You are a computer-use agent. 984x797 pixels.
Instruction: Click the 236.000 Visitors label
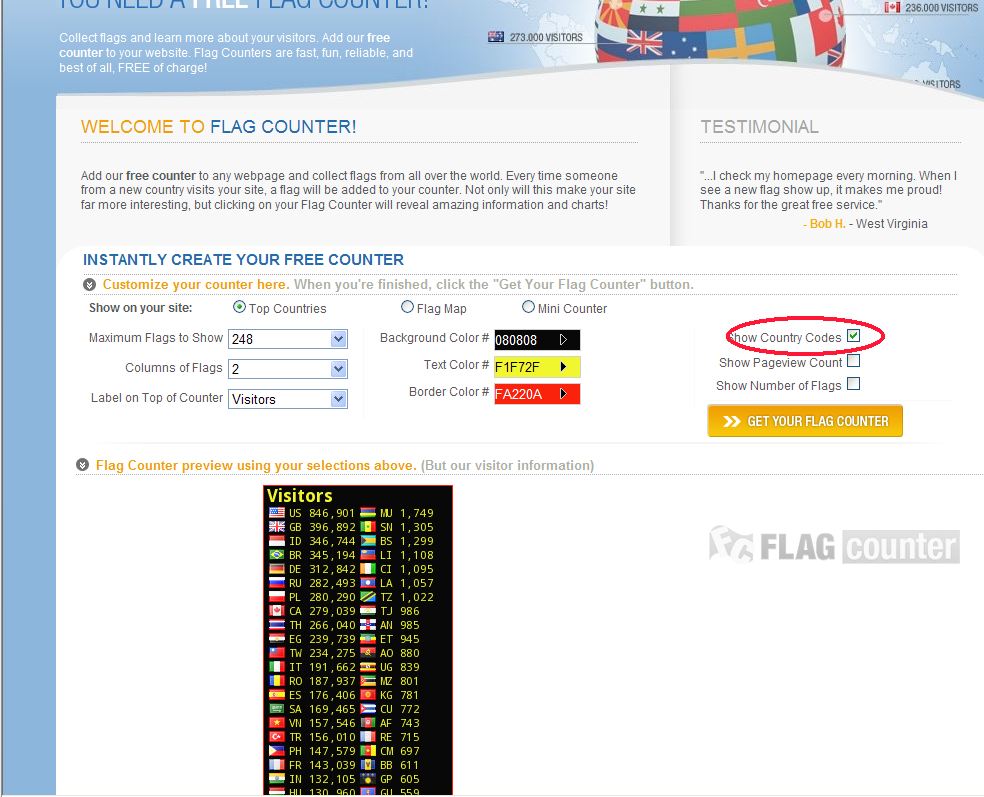point(941,8)
